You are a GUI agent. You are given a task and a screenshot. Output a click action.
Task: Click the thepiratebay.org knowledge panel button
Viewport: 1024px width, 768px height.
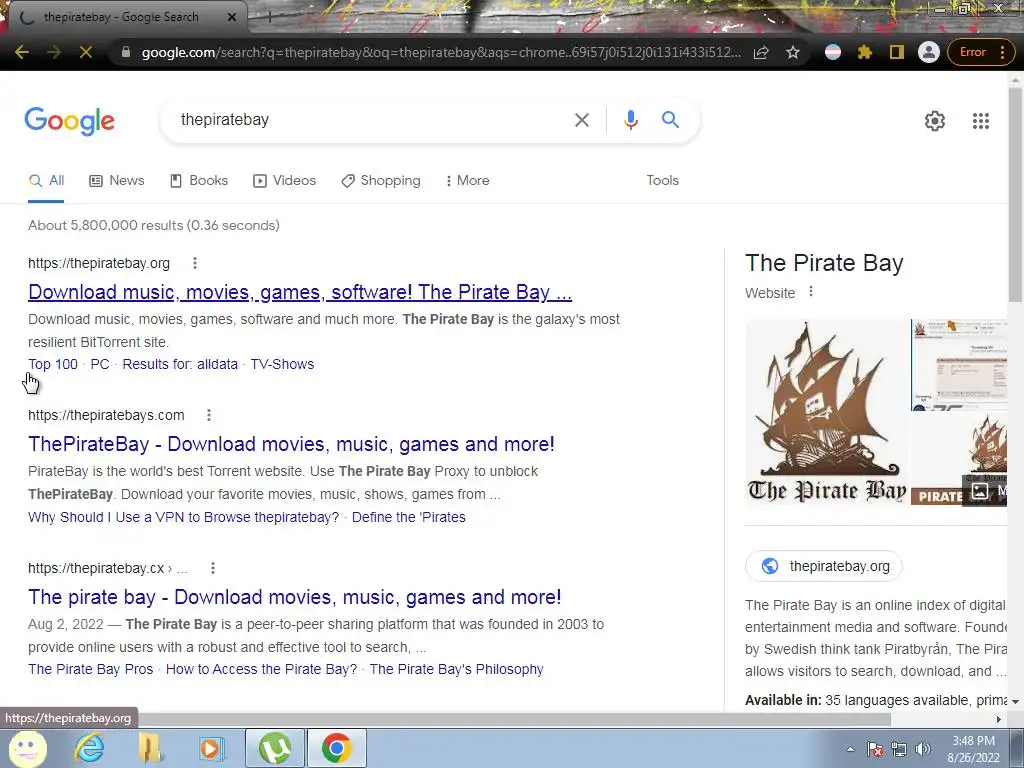coord(824,566)
